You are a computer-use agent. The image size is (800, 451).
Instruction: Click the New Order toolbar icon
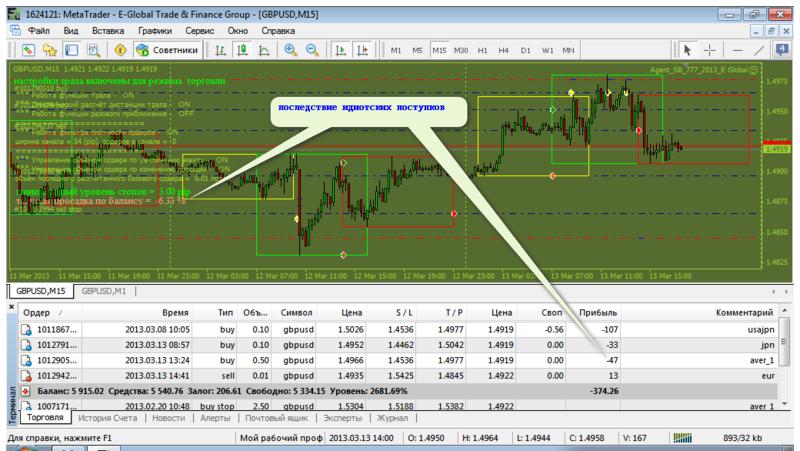coord(28,50)
